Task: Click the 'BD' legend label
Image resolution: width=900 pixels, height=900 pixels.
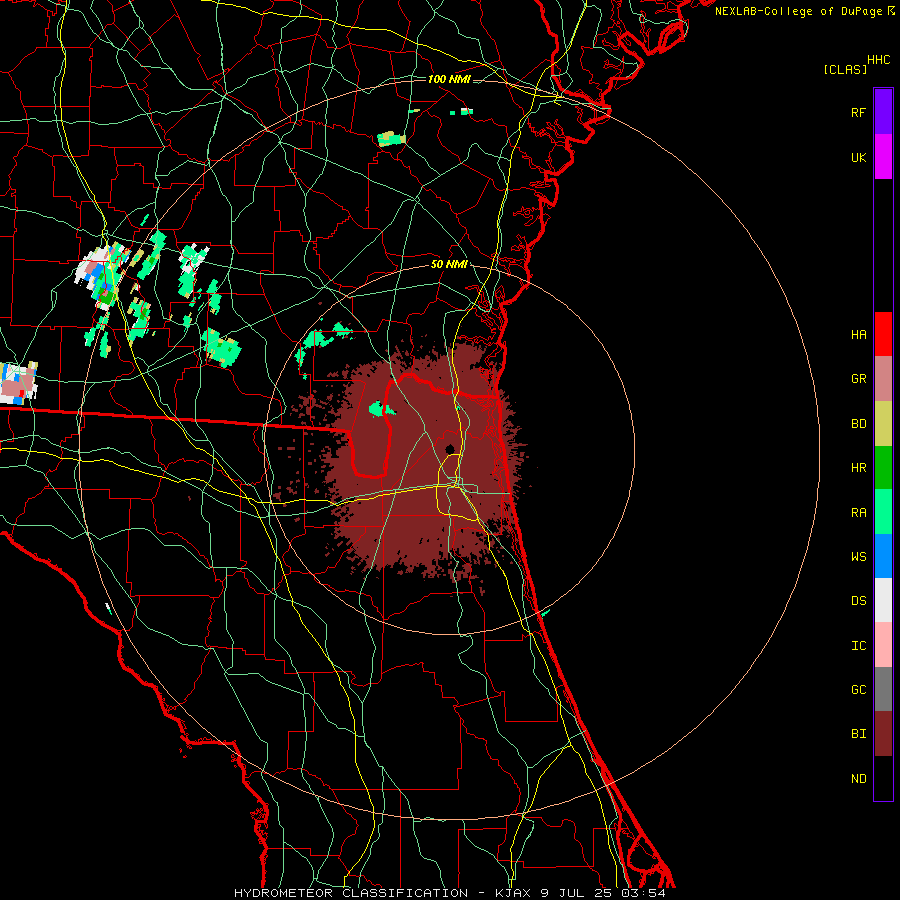Action: tap(858, 424)
